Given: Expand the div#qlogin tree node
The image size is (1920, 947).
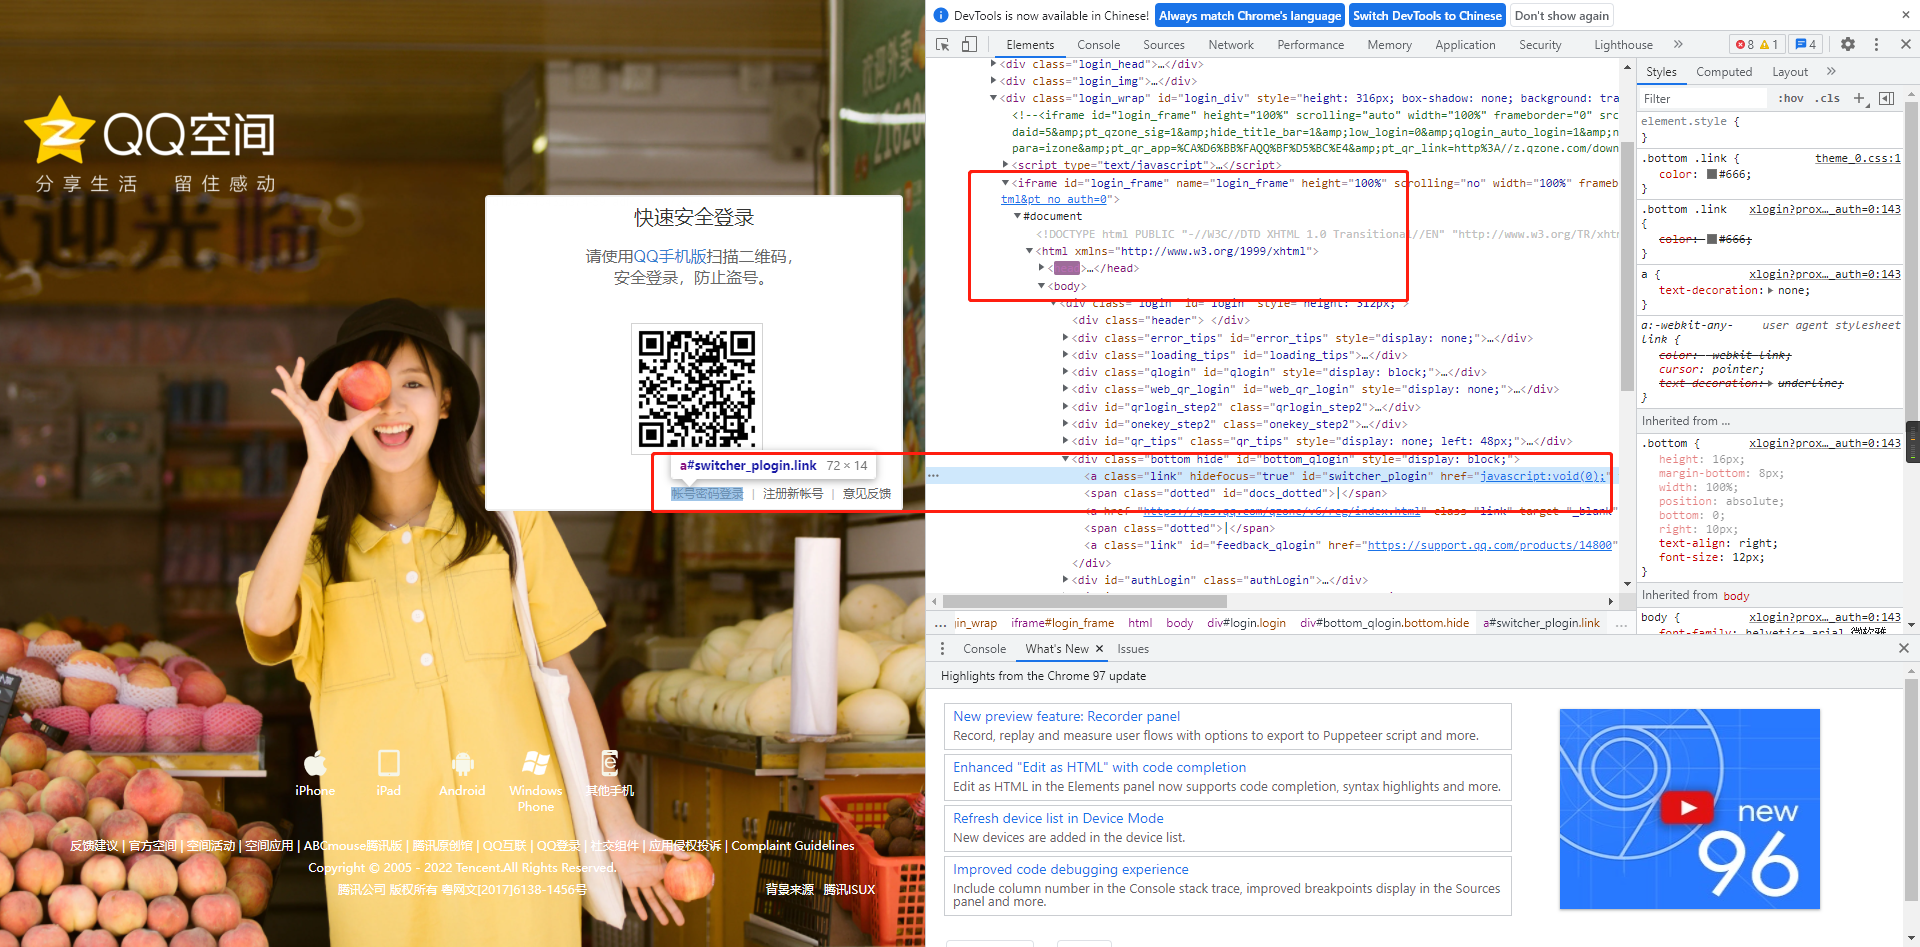Looking at the screenshot, I should [1065, 371].
